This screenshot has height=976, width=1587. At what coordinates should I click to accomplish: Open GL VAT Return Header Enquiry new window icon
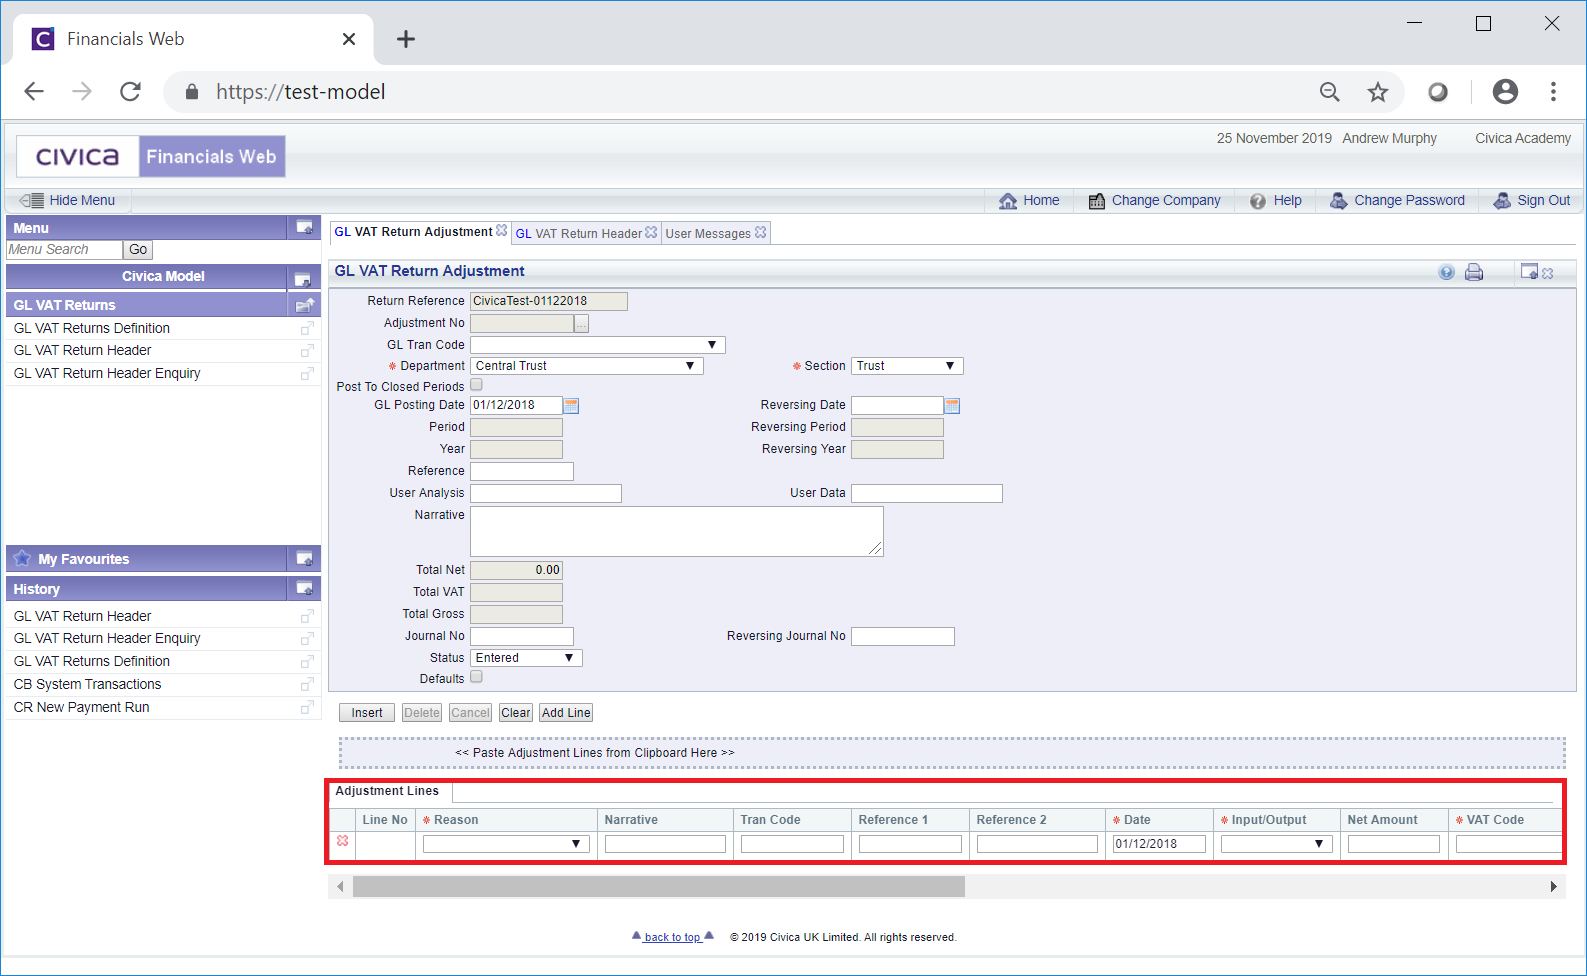pyautogui.click(x=307, y=373)
